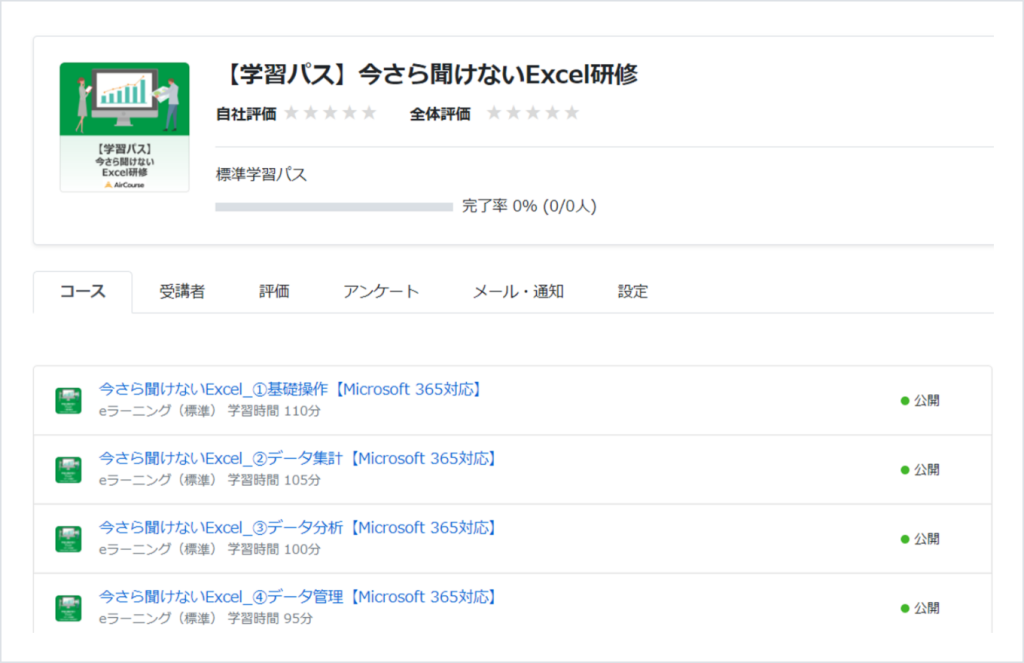This screenshot has width=1024, height=663.
Task: Open the ①基礎操作 Excel course link
Action: (x=292, y=389)
